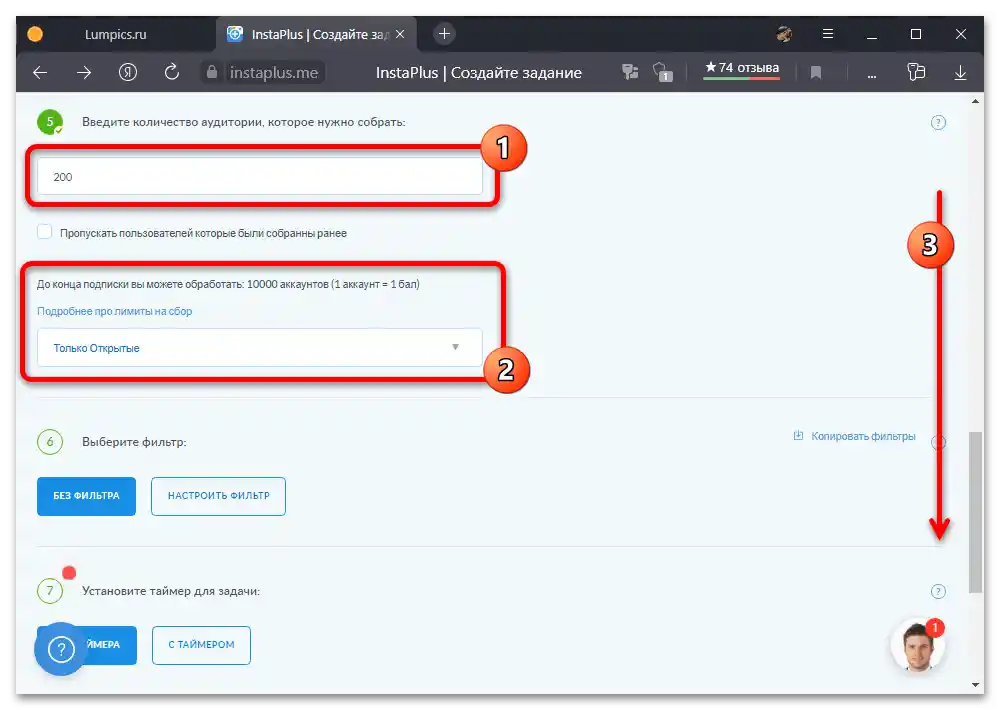Click the step 7 number circle
Screen dimensions: 1000x710
[x=50, y=591]
